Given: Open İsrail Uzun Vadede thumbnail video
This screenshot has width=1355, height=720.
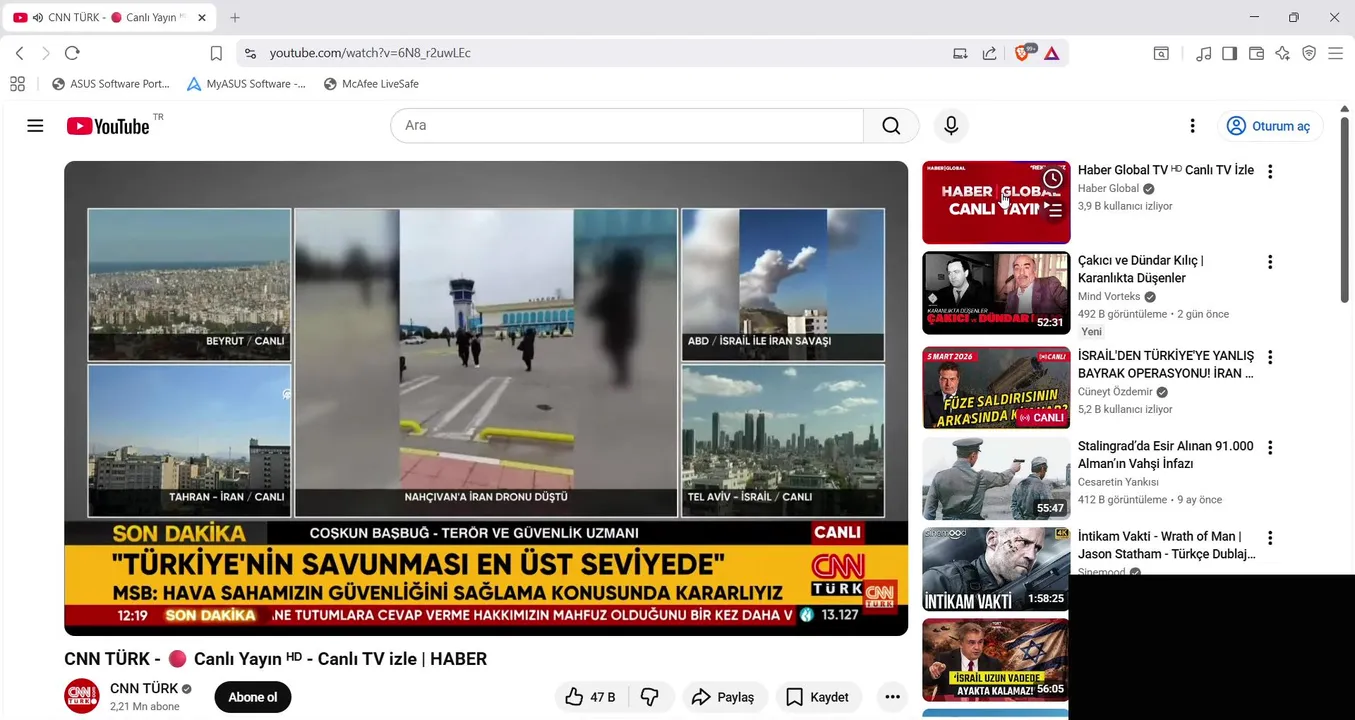Looking at the screenshot, I should pyautogui.click(x=995, y=660).
